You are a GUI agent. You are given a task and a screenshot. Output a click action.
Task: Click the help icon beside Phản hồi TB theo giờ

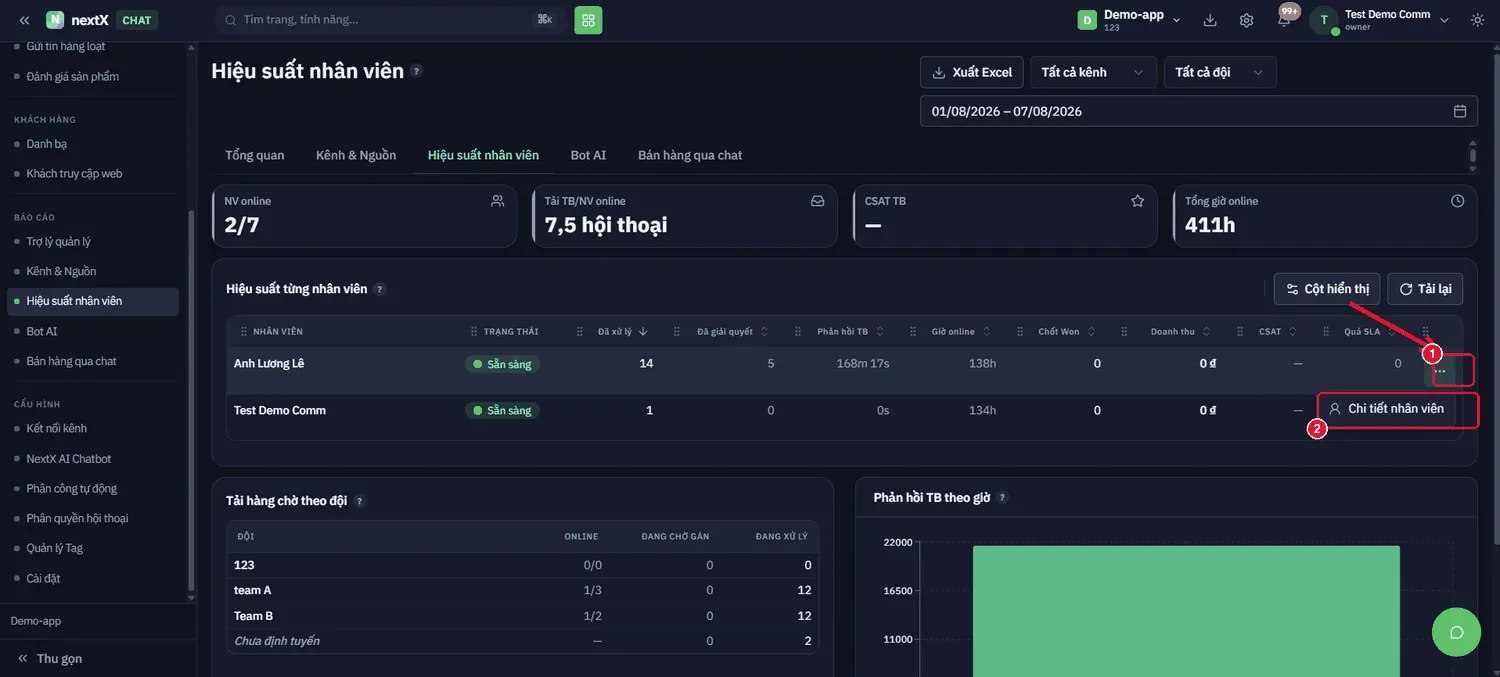(x=1002, y=498)
